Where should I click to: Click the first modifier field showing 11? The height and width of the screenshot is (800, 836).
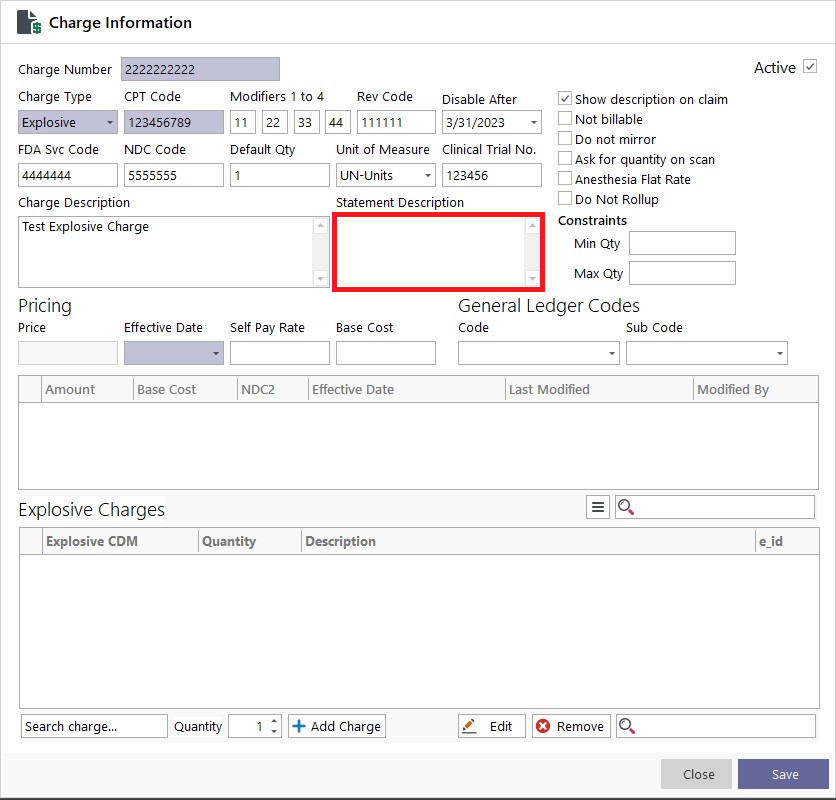tap(243, 122)
